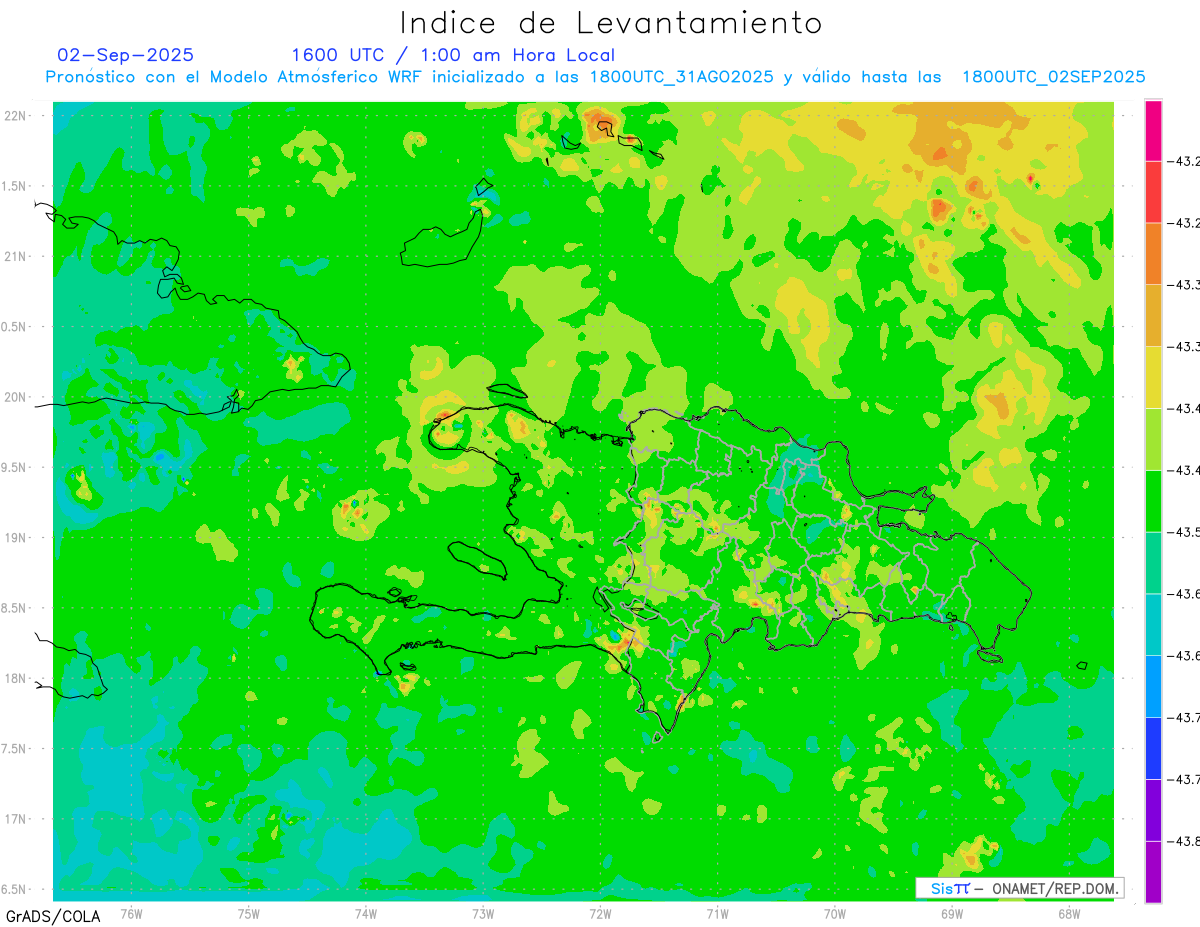Viewport: 1200px width, 927px height.
Task: Pick the cyan swatch on the color scale
Action: (x=1153, y=624)
